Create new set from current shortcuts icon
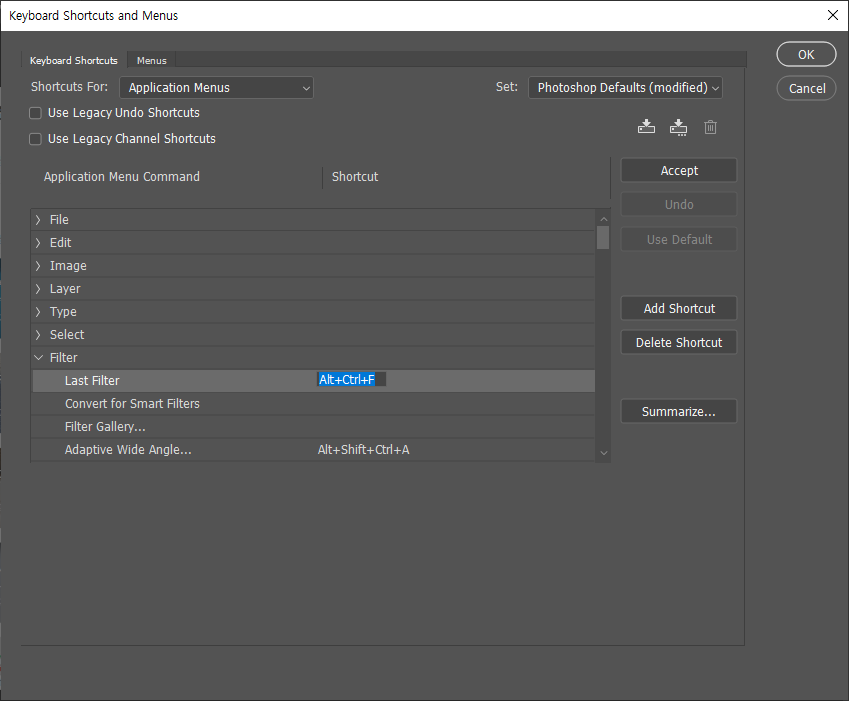849x701 pixels. tap(678, 127)
